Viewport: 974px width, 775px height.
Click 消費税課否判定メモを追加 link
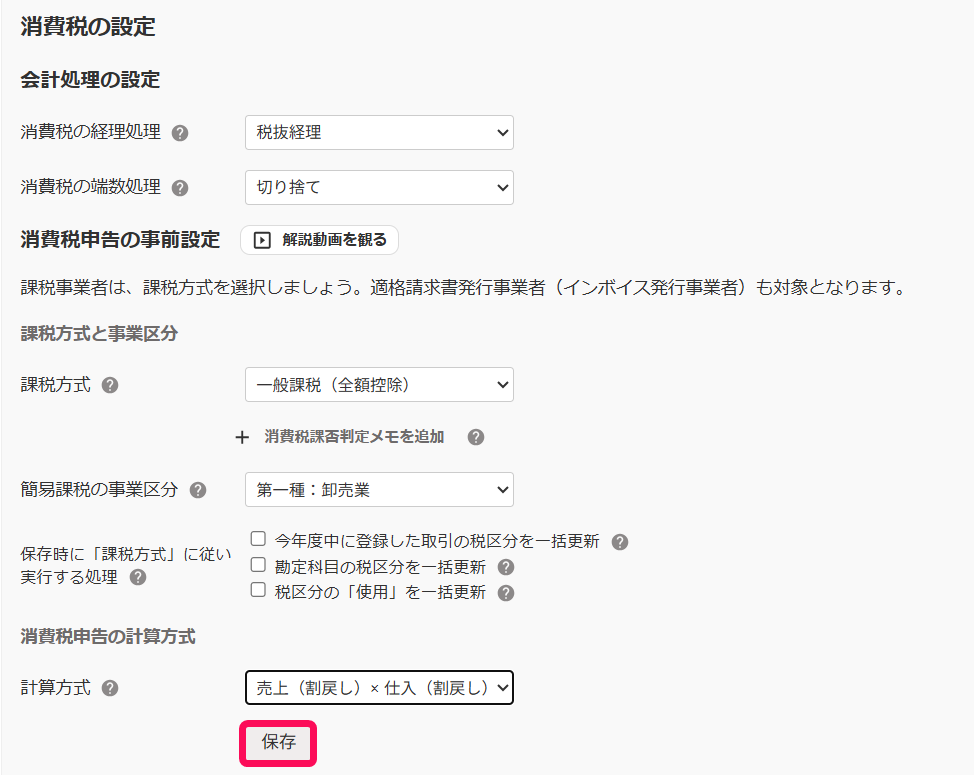click(354, 437)
